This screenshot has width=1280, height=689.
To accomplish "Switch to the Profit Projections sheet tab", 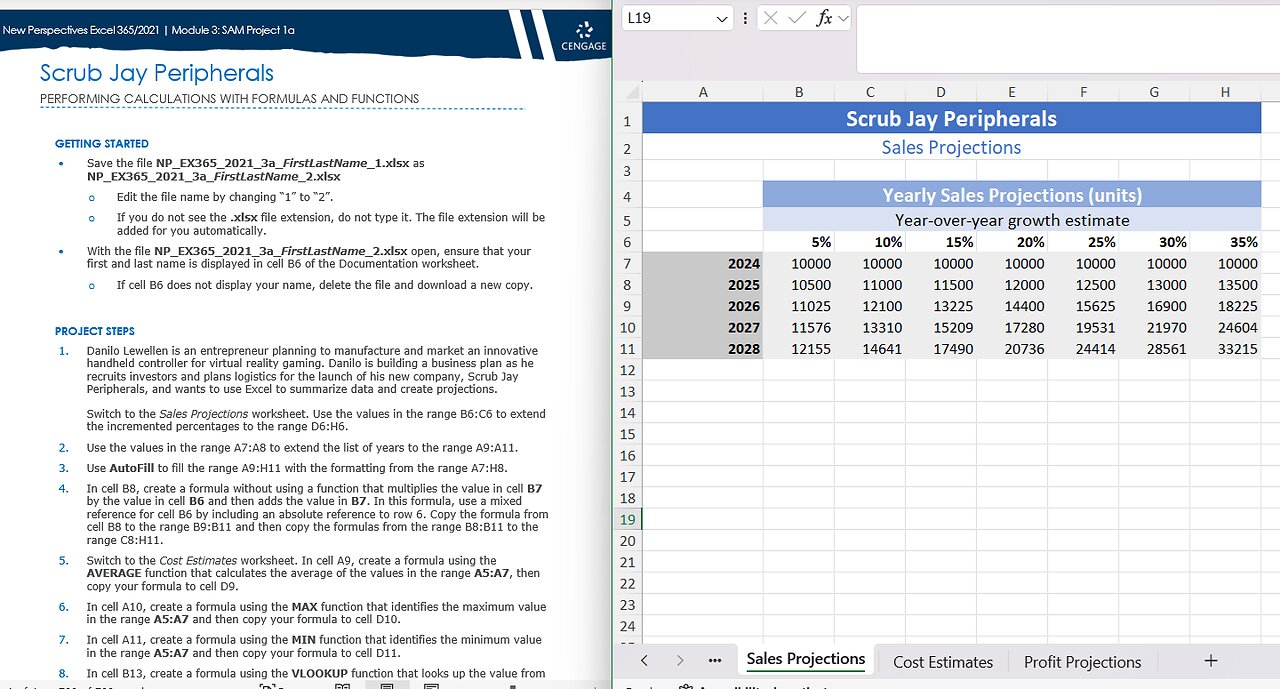I will point(1082,661).
